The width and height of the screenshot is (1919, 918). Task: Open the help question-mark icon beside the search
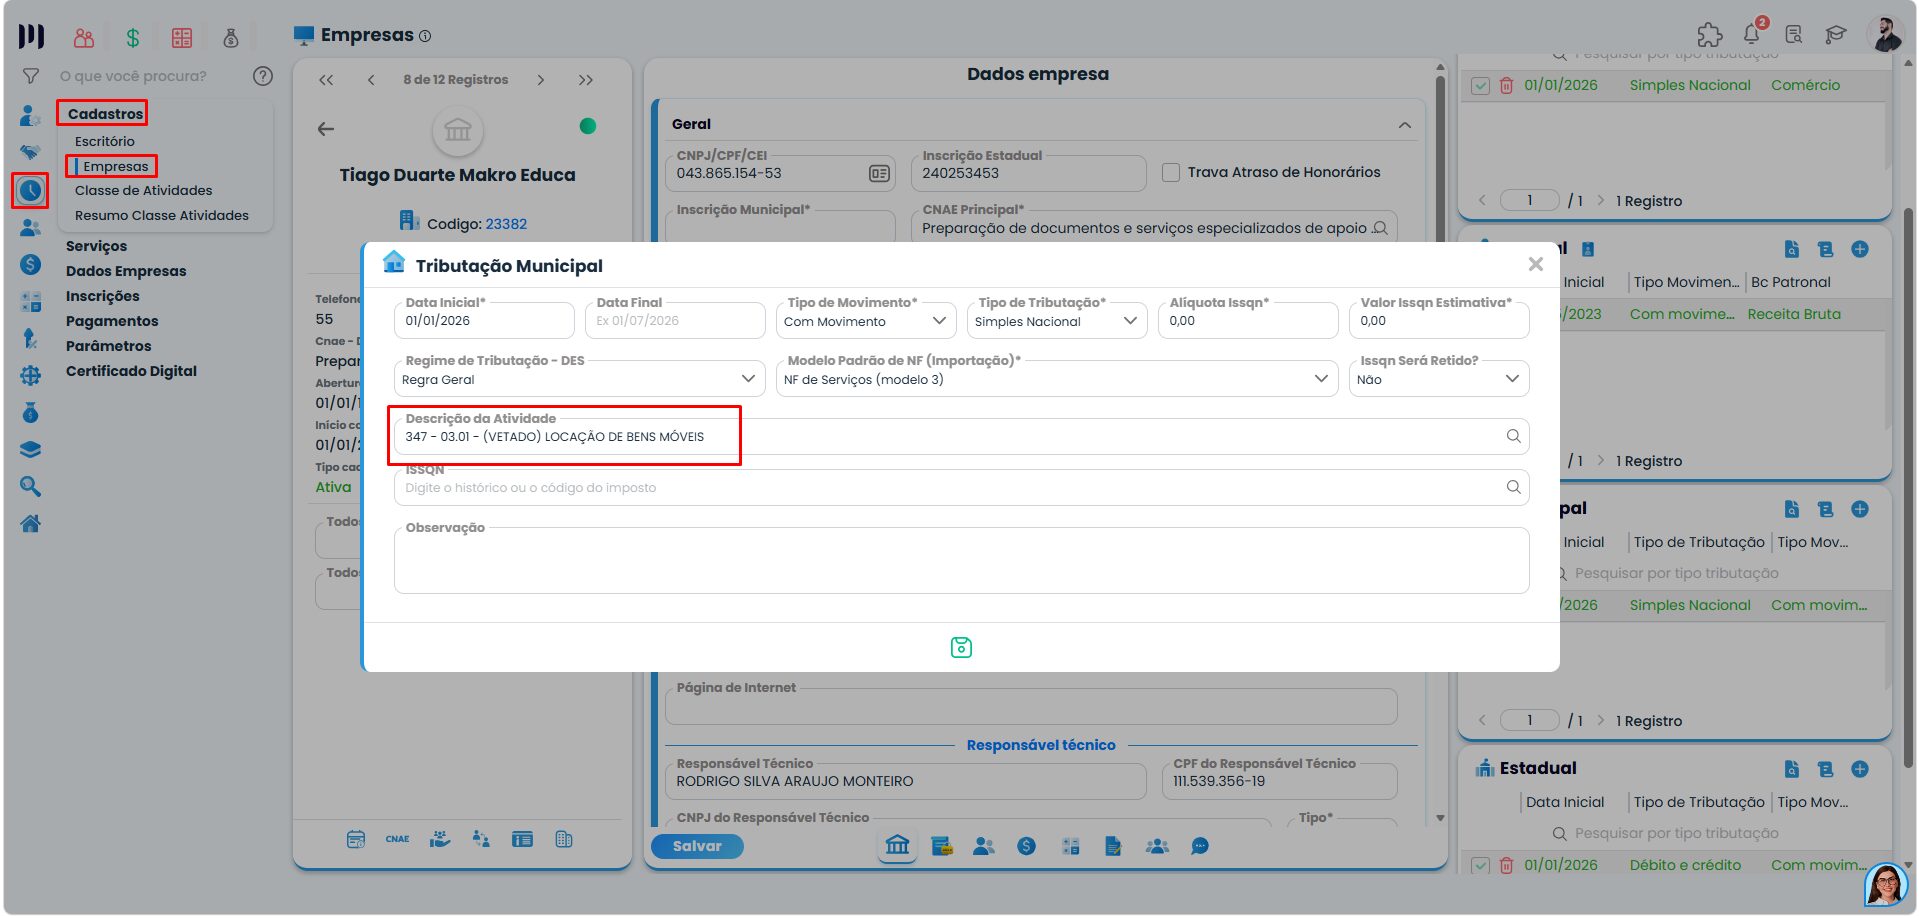coord(263,76)
